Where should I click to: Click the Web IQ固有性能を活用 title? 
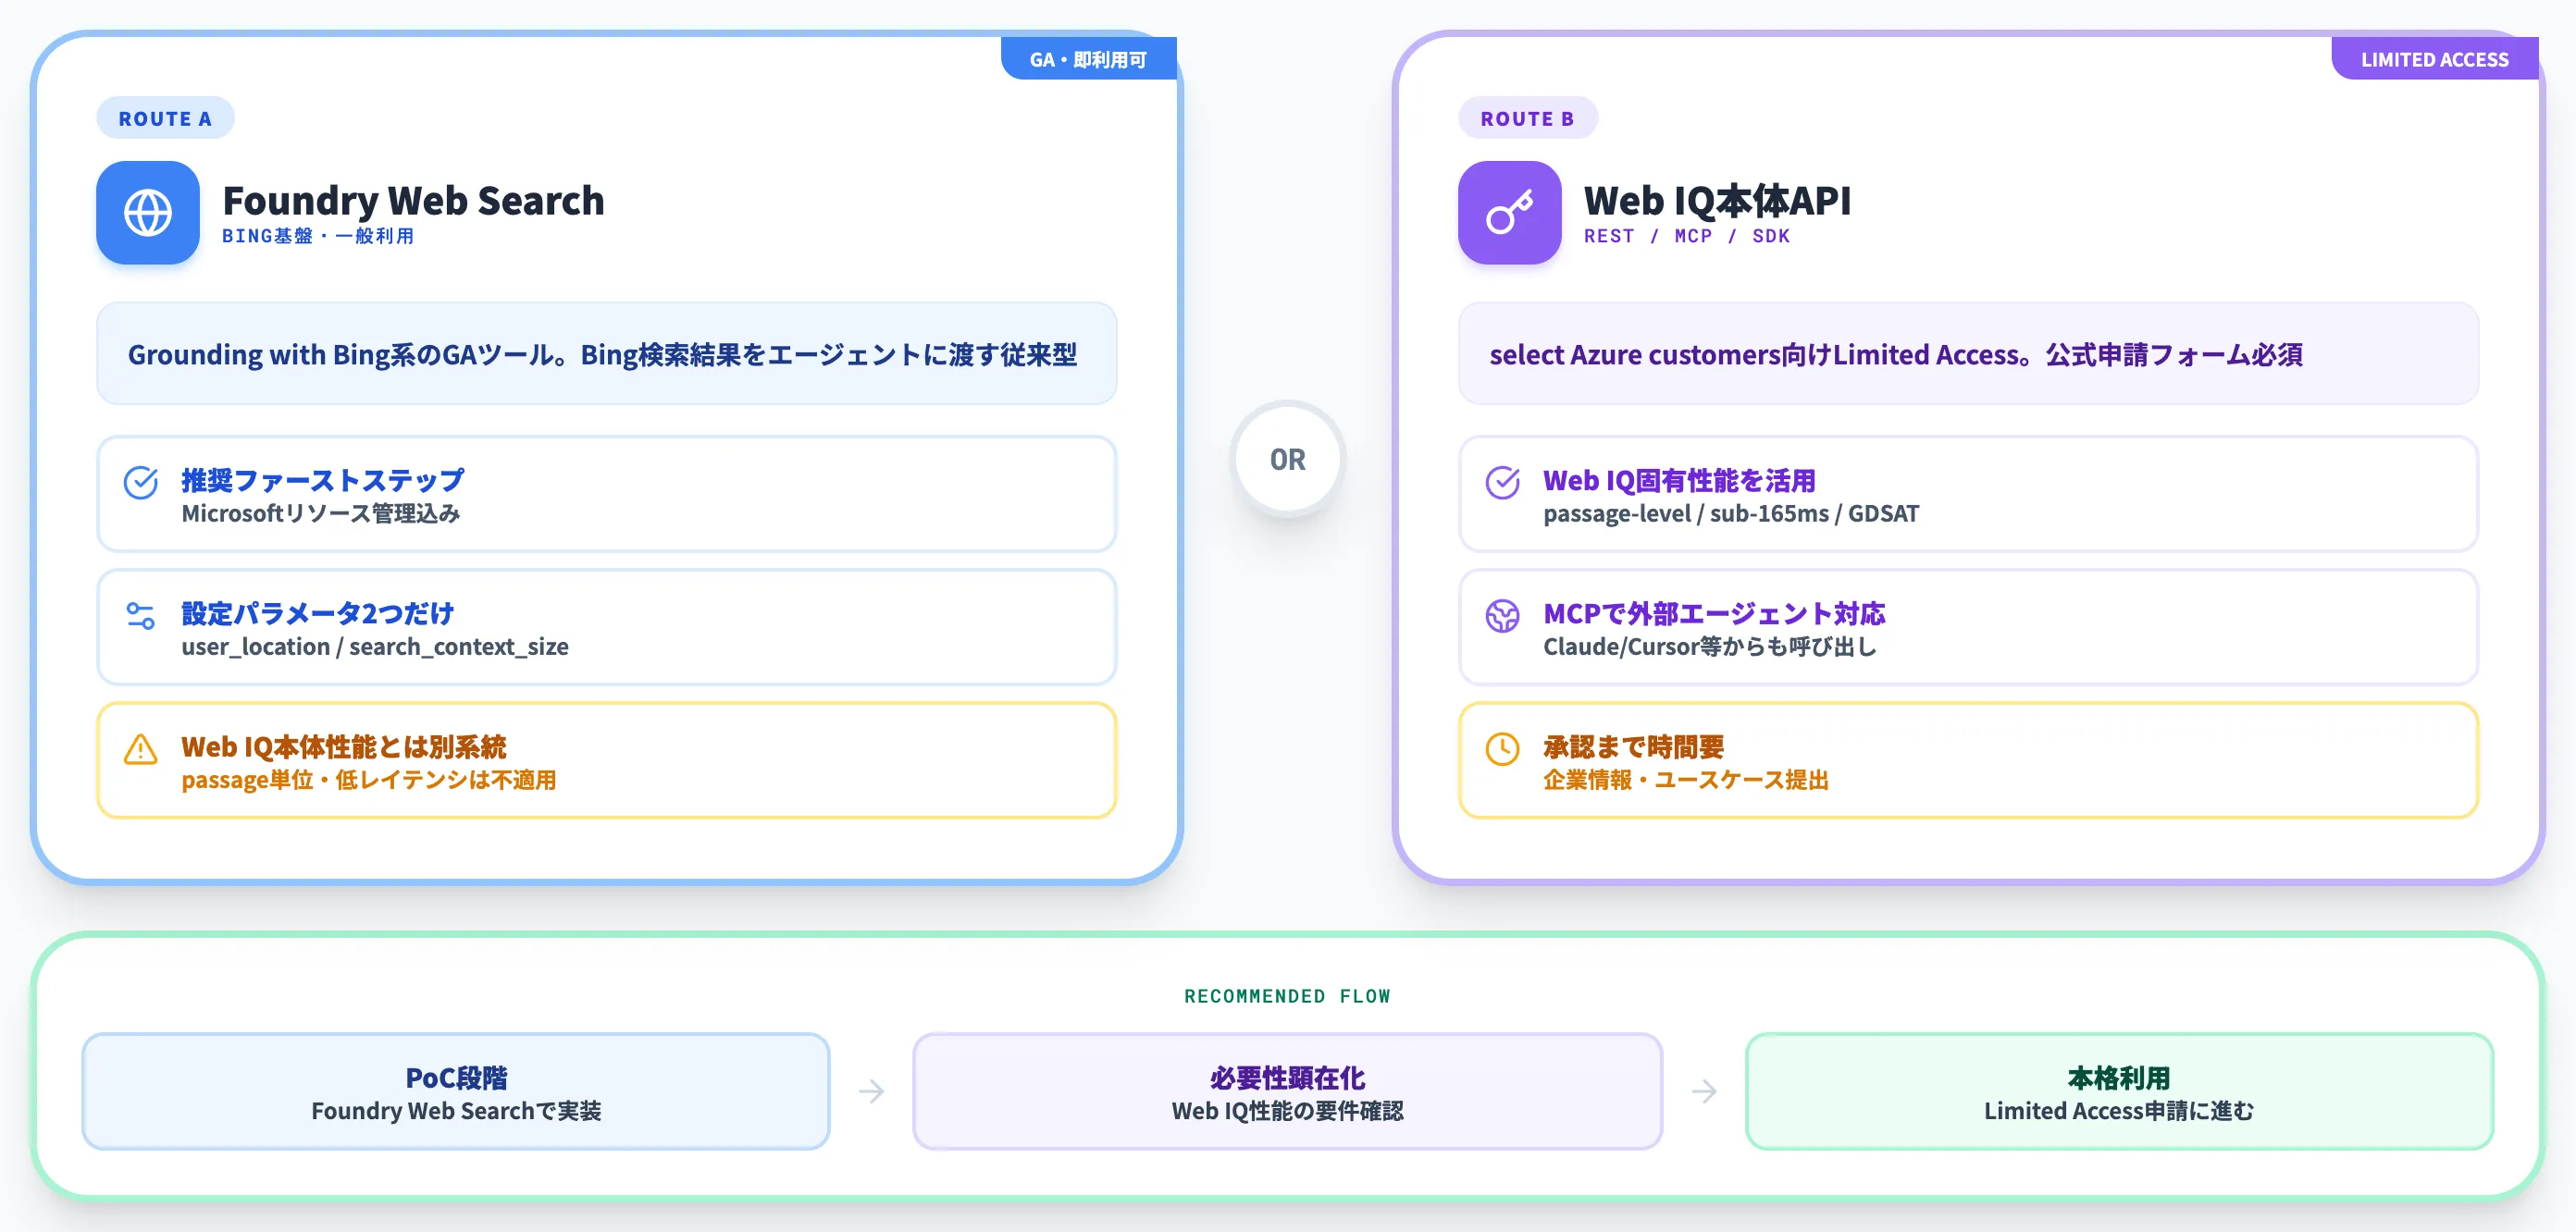pos(1680,481)
